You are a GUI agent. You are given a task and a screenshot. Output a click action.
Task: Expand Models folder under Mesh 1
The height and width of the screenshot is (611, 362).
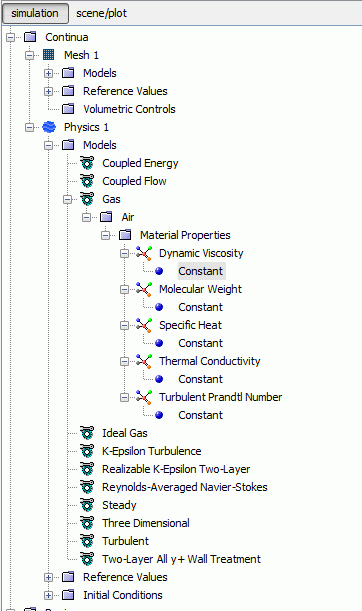[x=48, y=73]
